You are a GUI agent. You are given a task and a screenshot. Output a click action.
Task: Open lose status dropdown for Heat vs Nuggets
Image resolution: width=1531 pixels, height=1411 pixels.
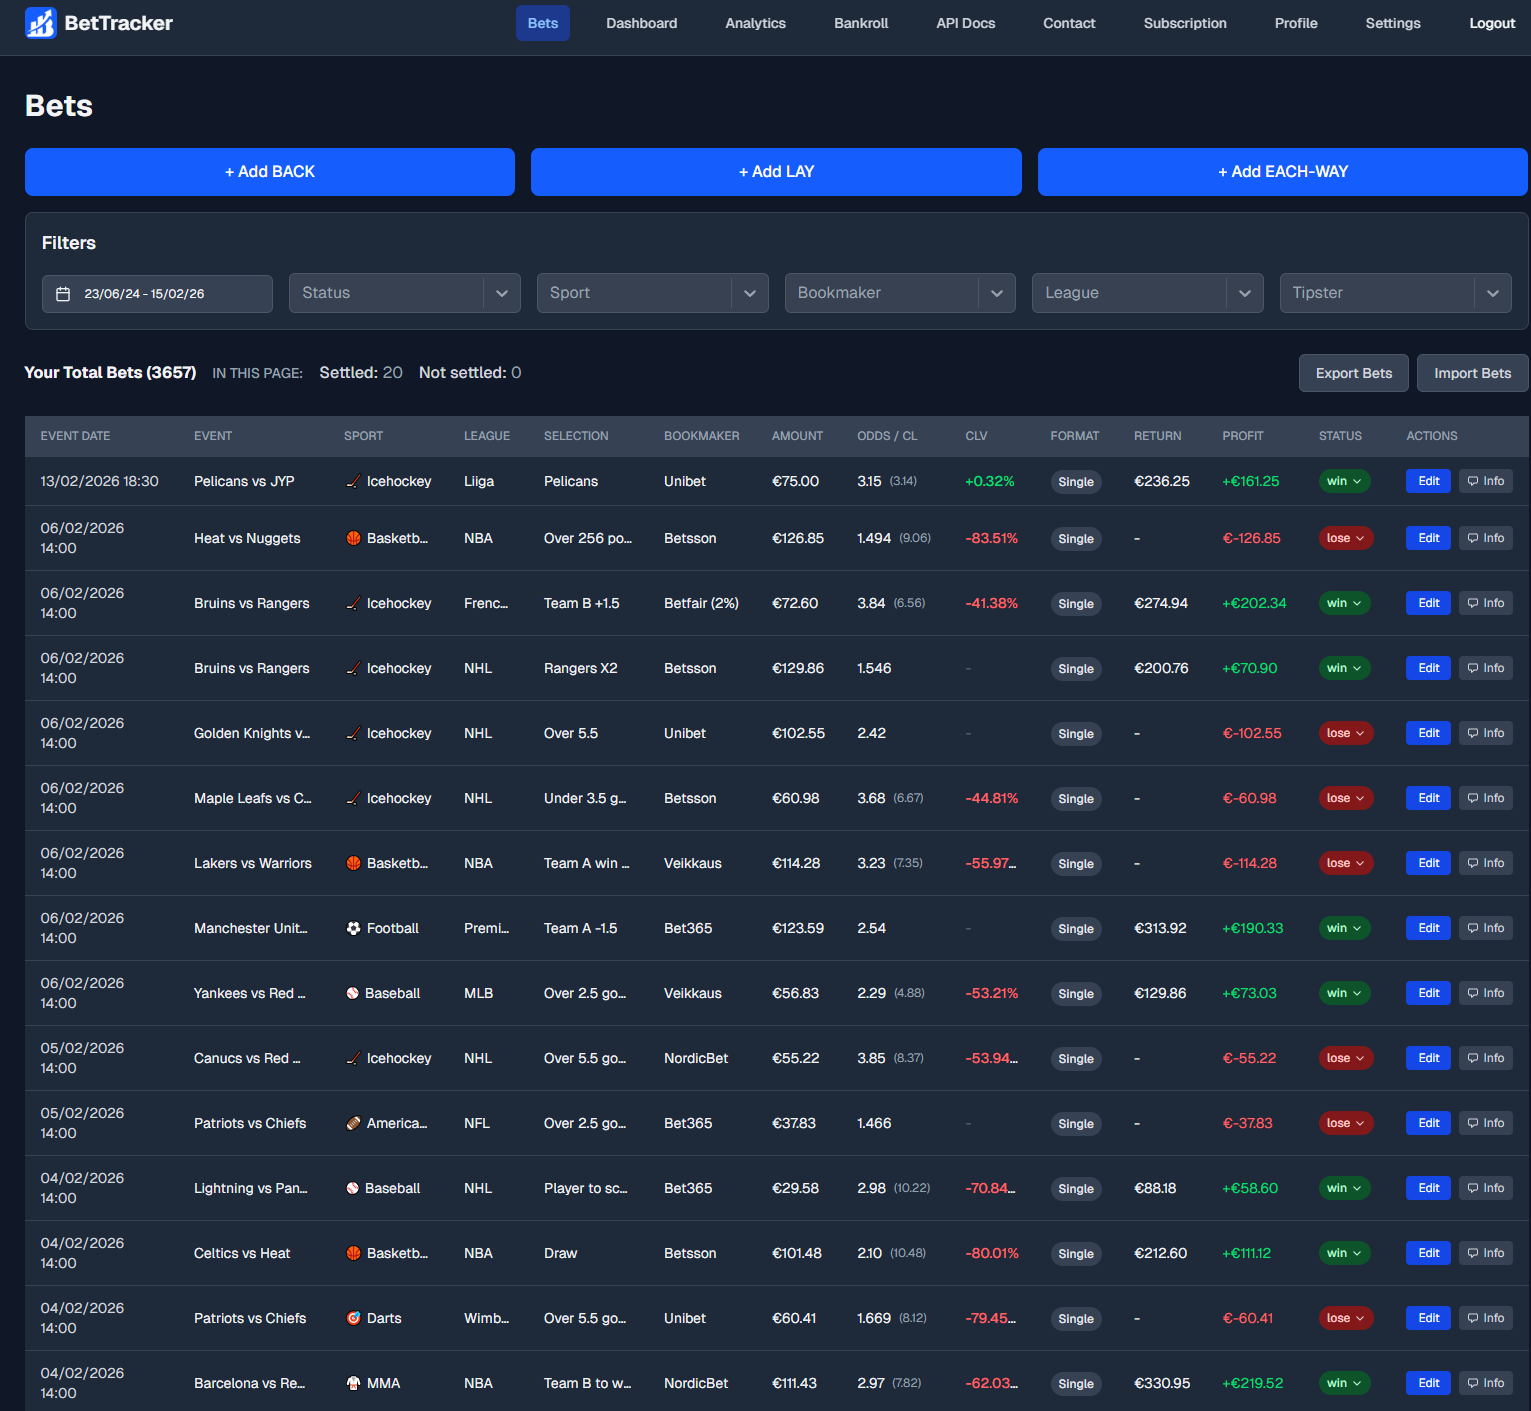(1345, 539)
